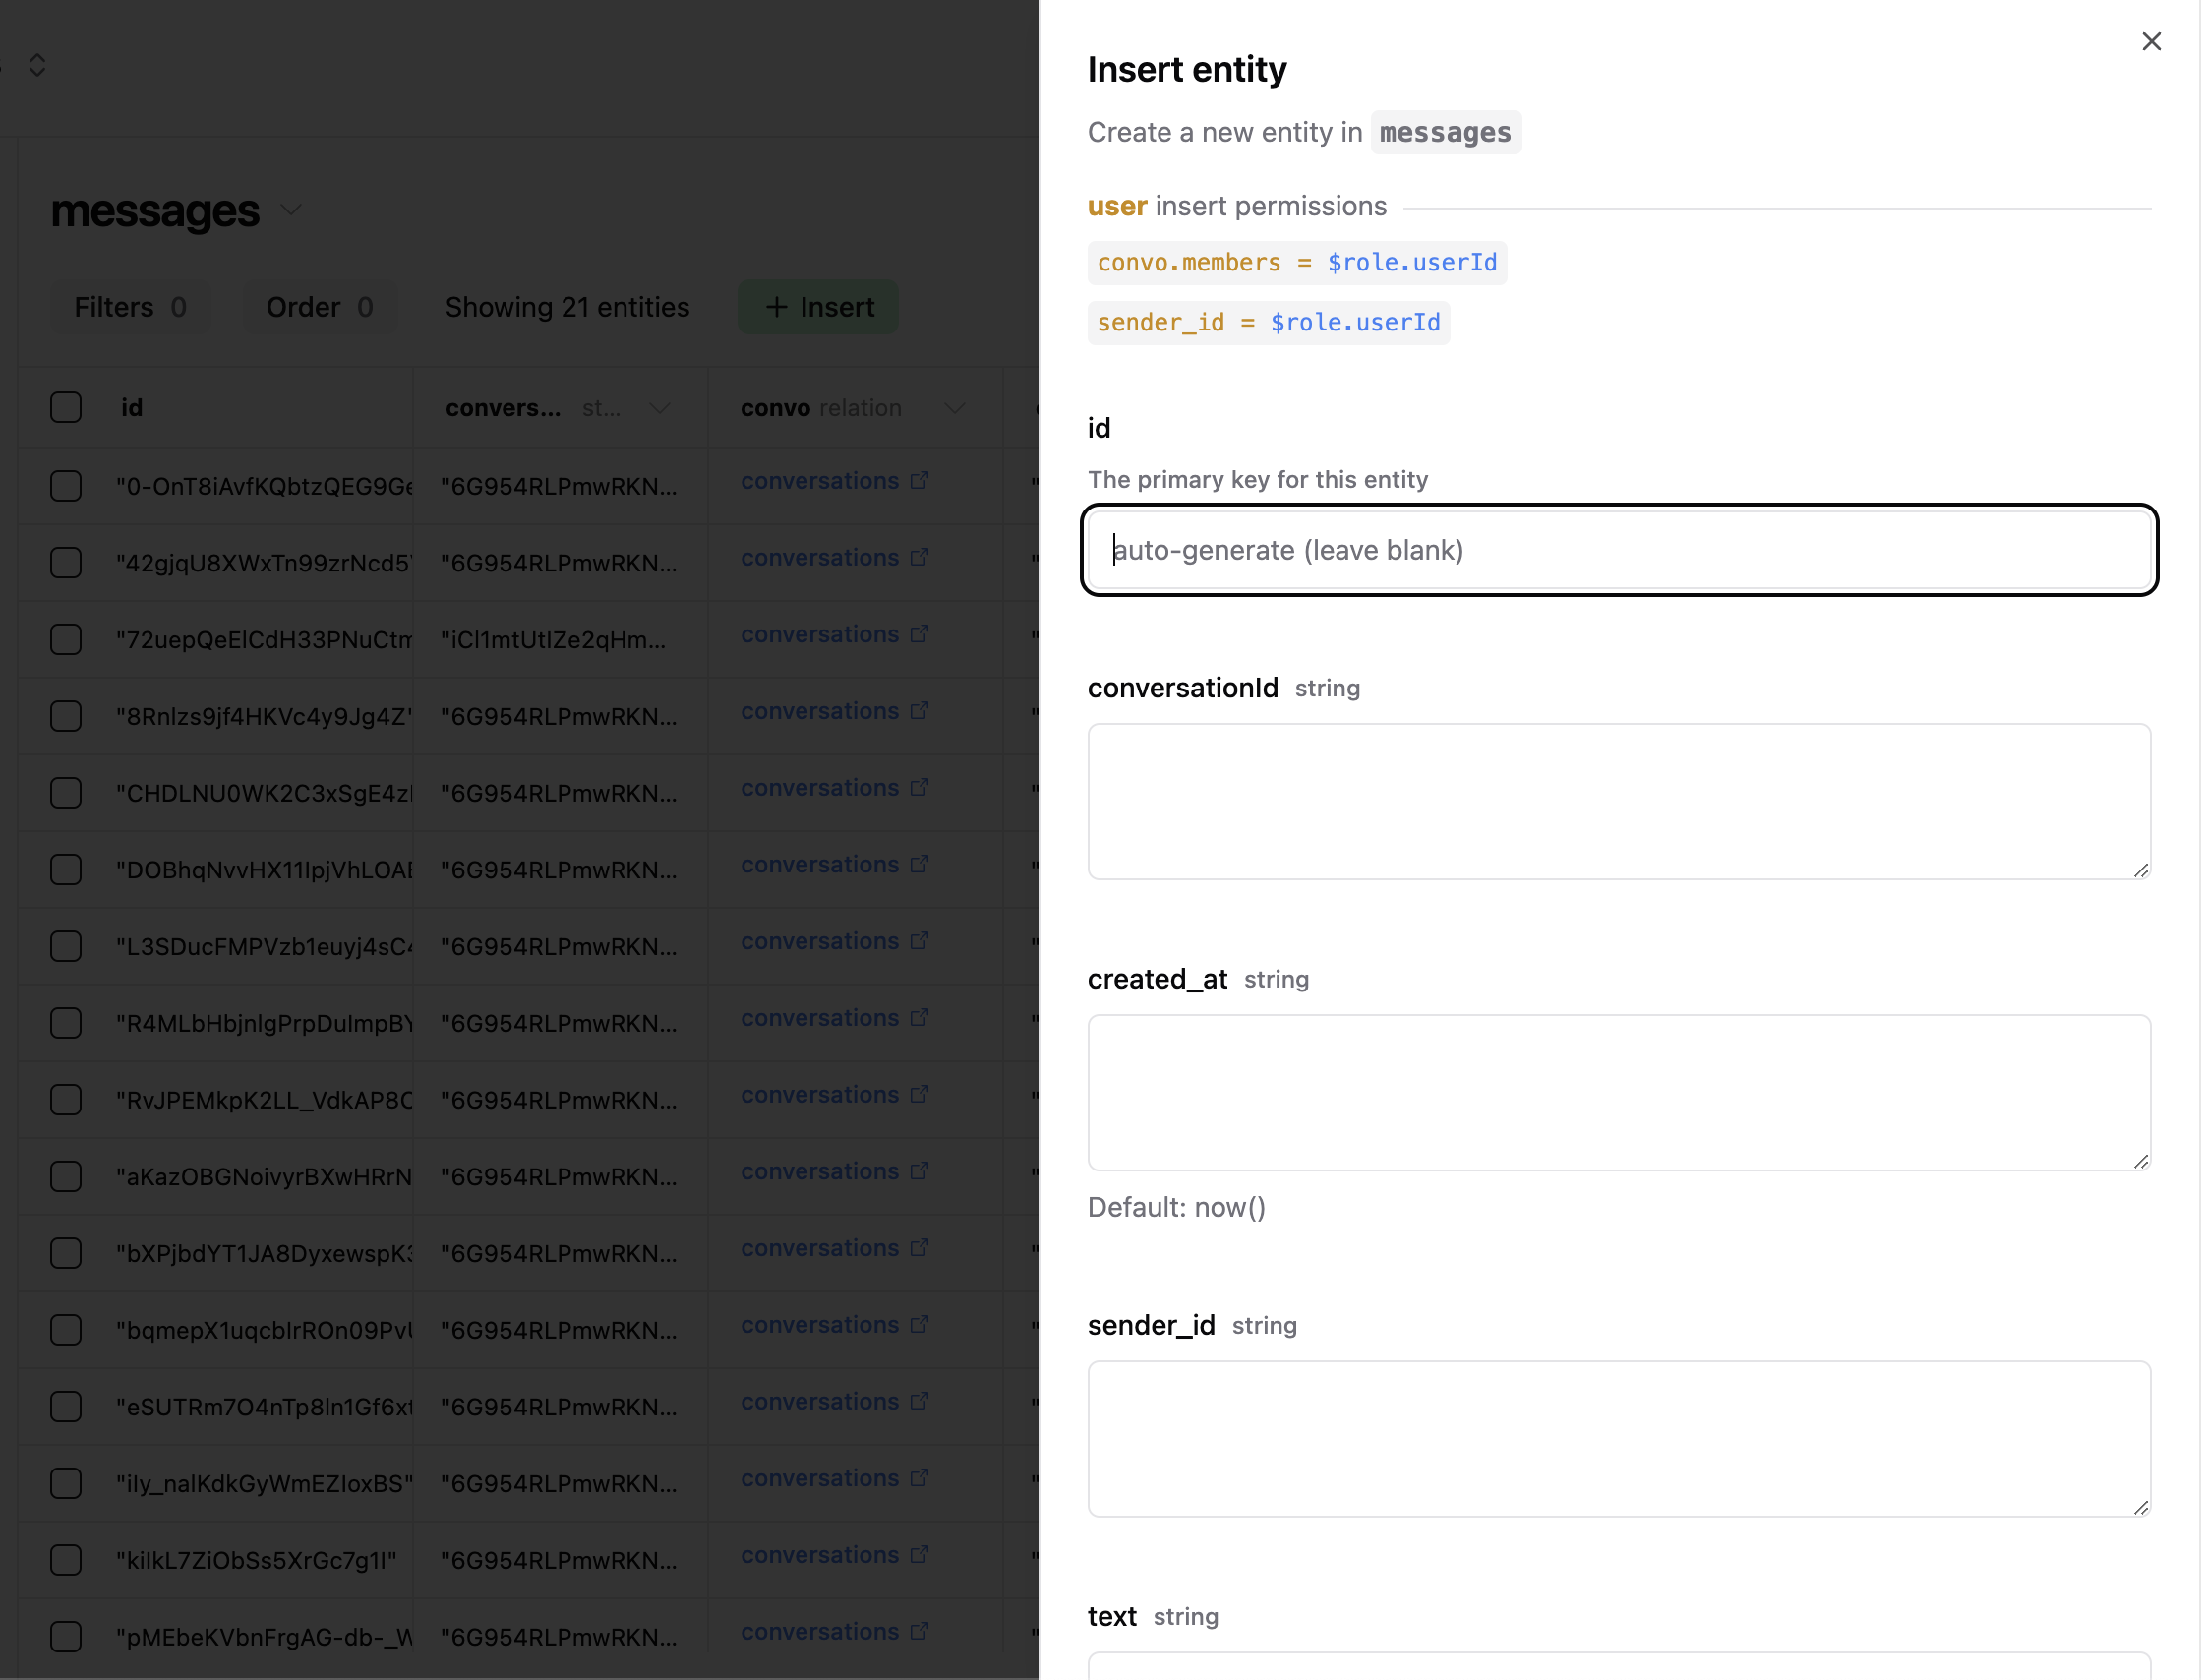Toggle the select-all checkbox in id header

[x=66, y=407]
